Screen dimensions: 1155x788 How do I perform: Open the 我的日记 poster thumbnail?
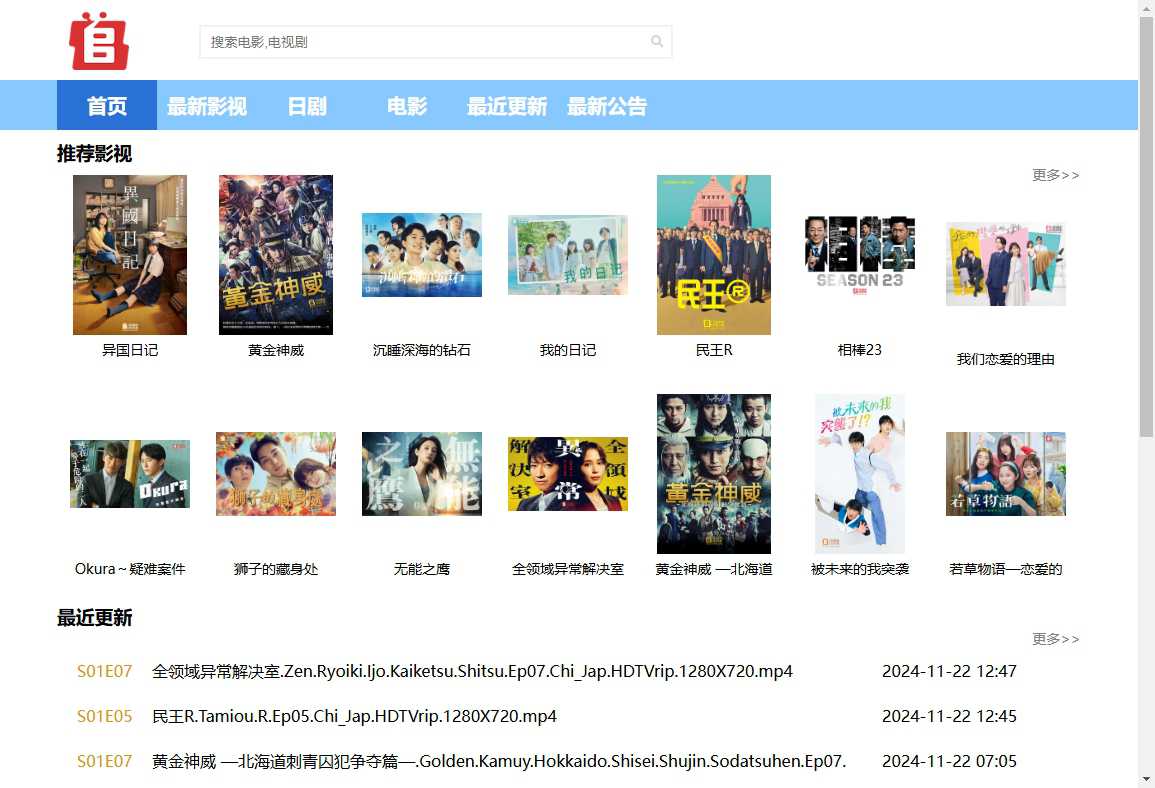567,255
